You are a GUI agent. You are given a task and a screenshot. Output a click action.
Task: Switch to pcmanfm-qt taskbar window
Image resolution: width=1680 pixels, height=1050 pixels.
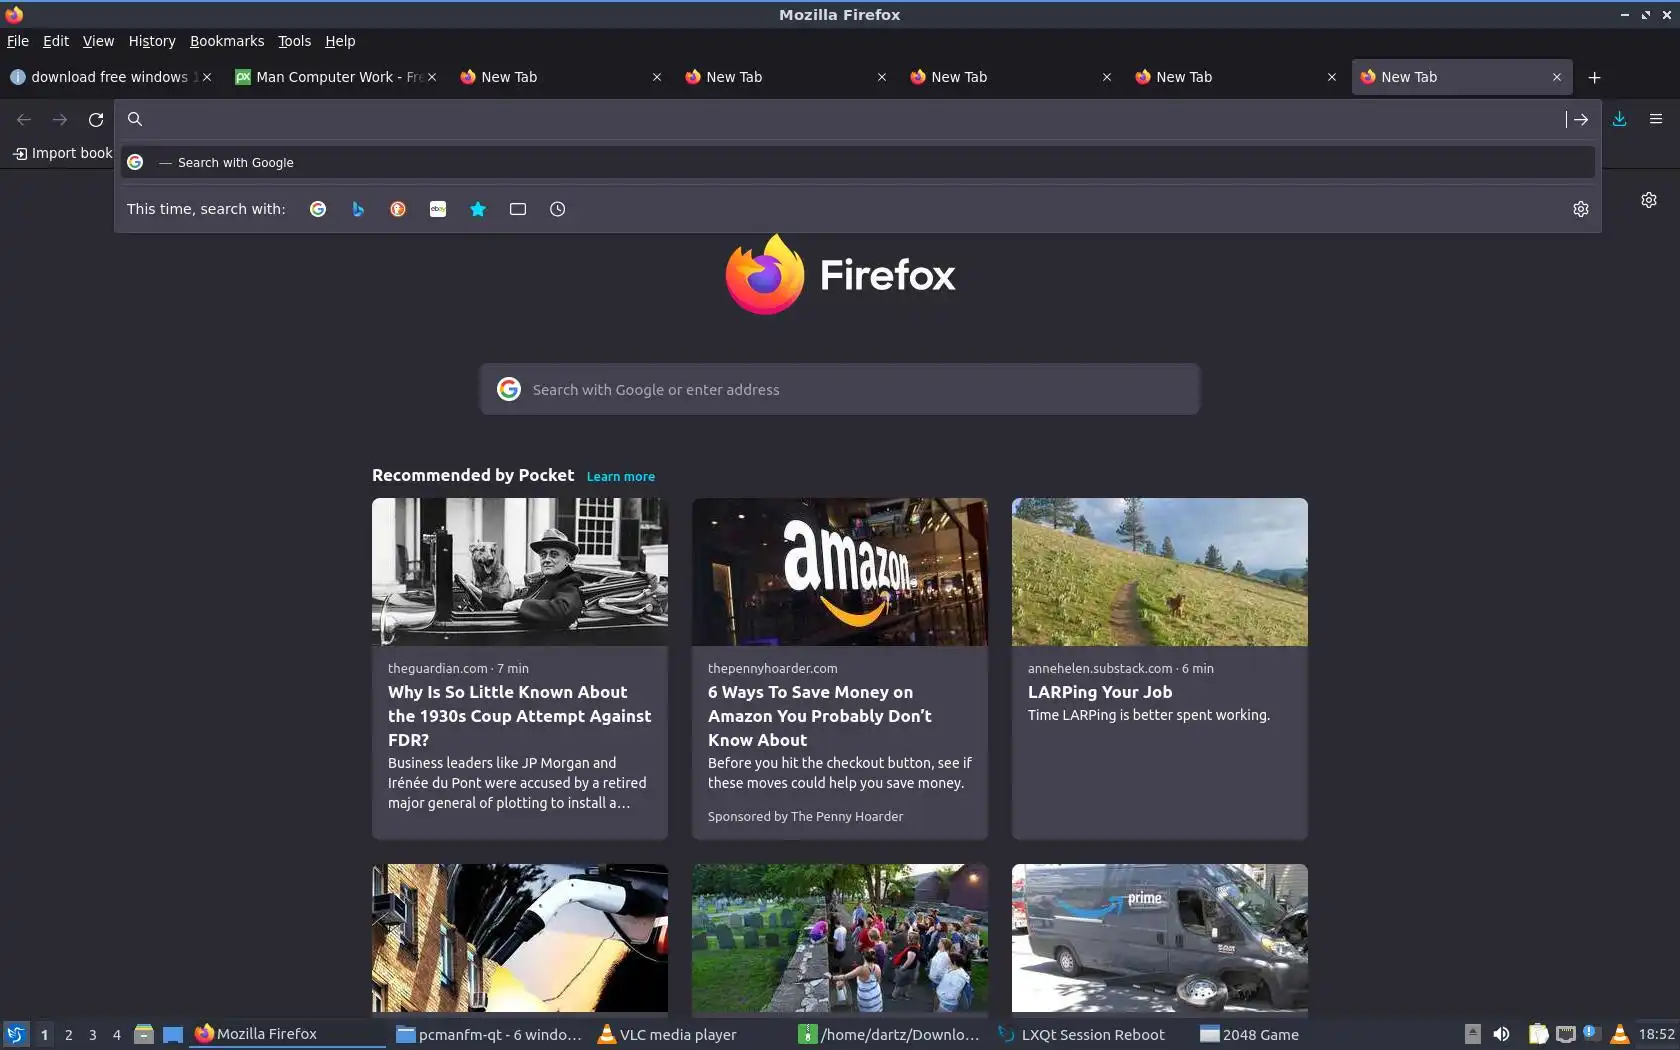click(489, 1034)
